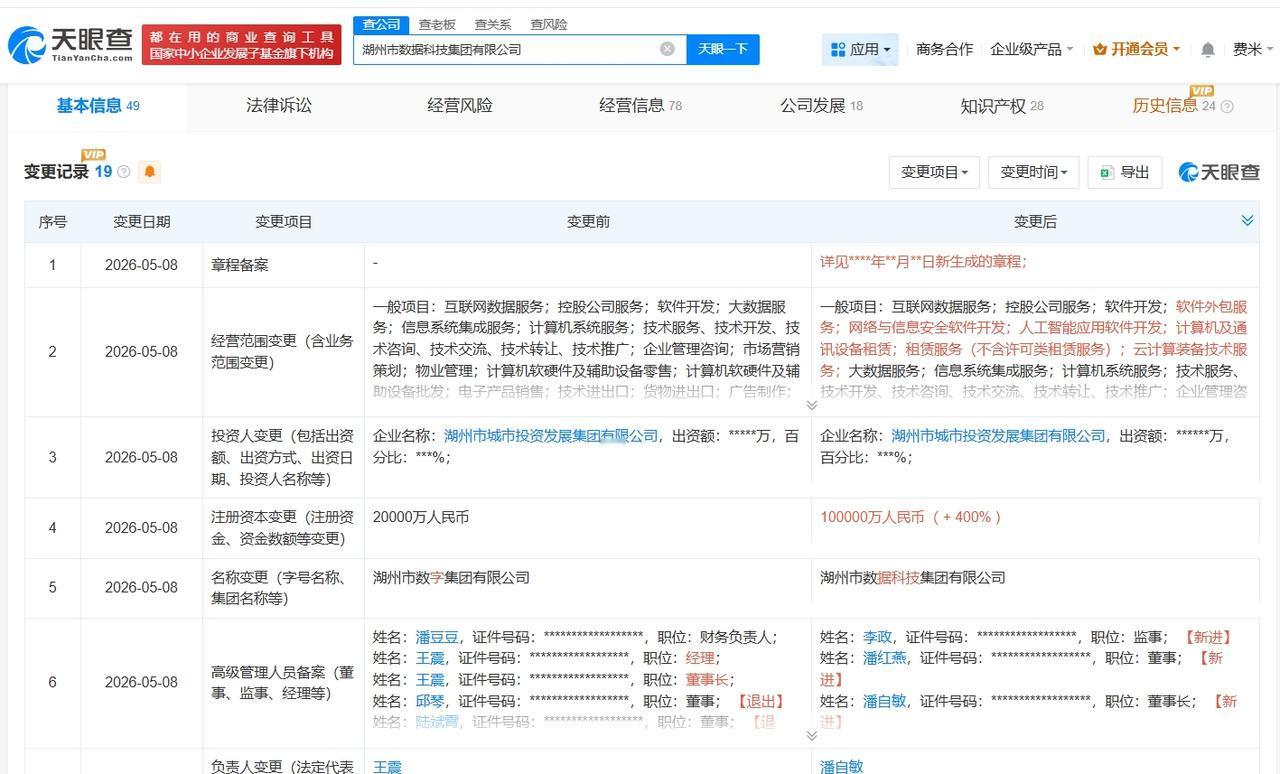Image resolution: width=1280 pixels, height=774 pixels.
Task: Open notifications via the header bell icon
Action: 1208,49
